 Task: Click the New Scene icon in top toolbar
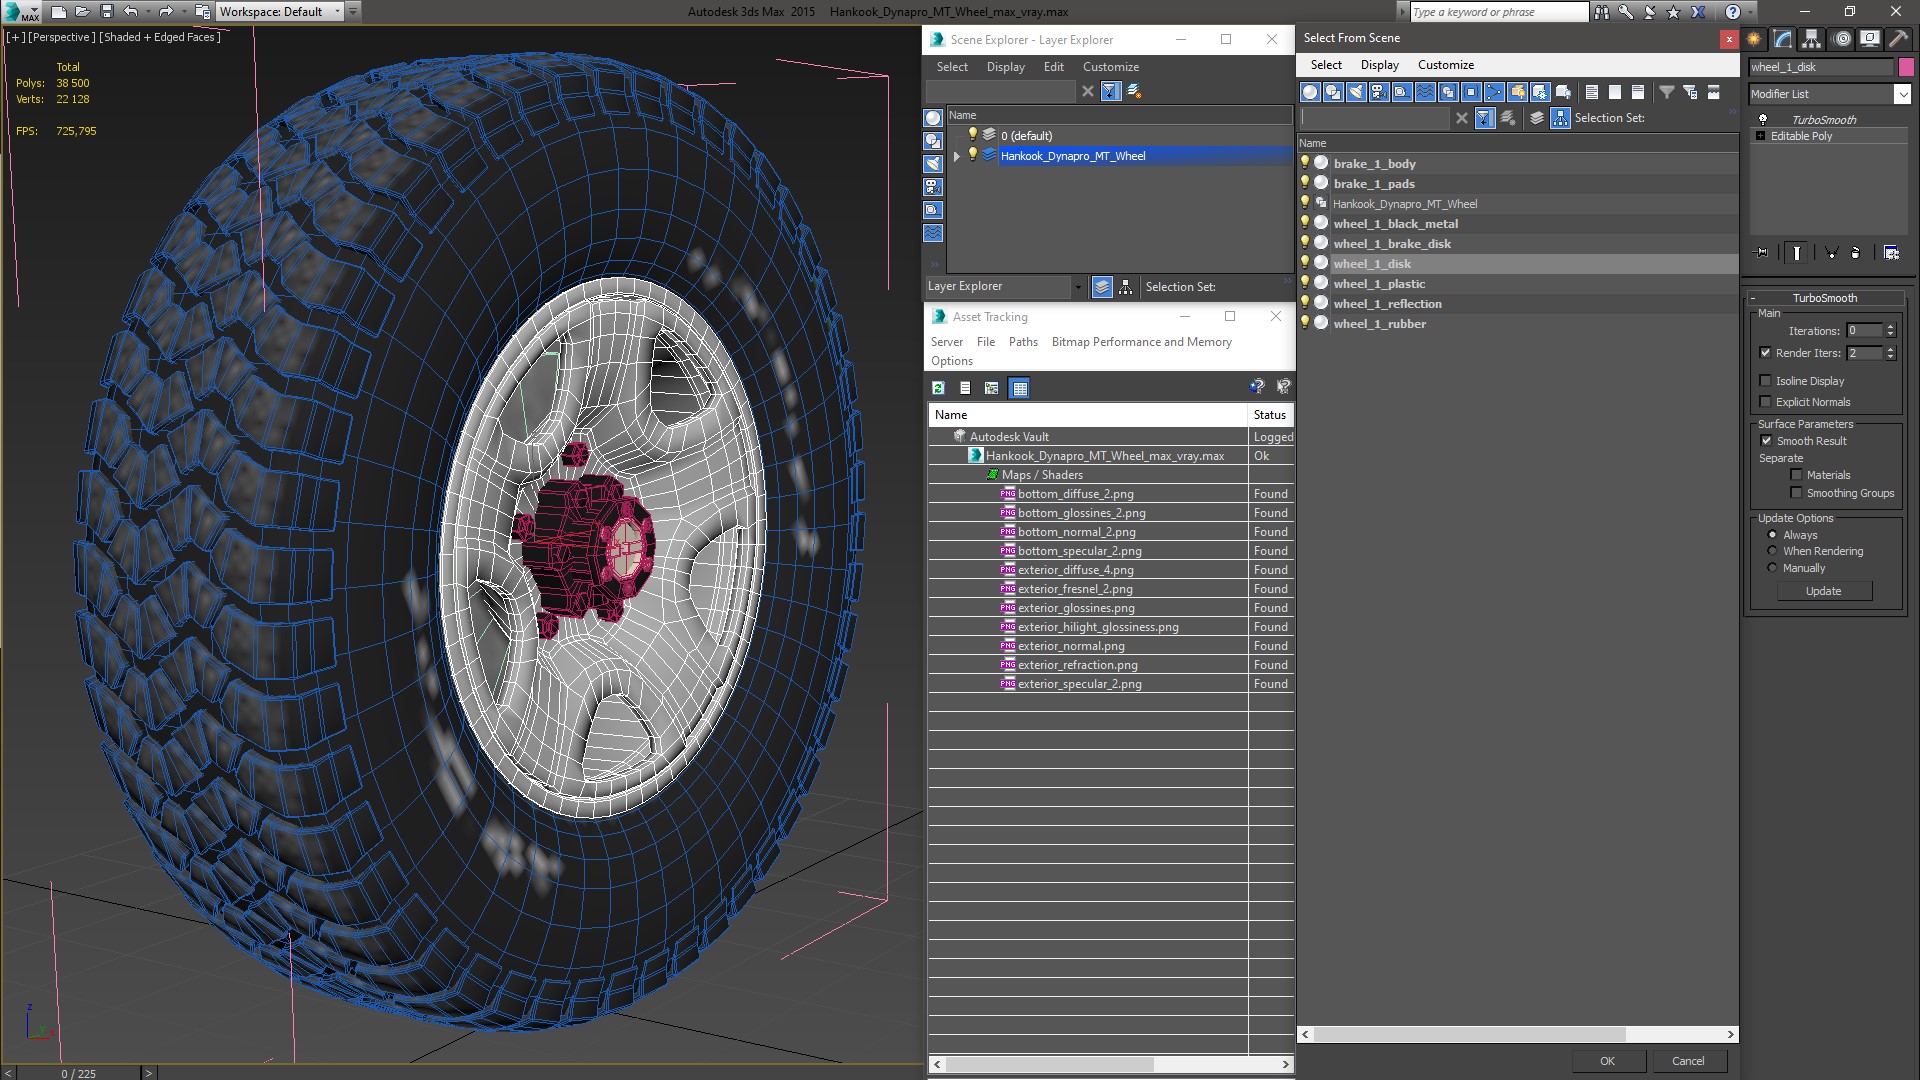59,12
